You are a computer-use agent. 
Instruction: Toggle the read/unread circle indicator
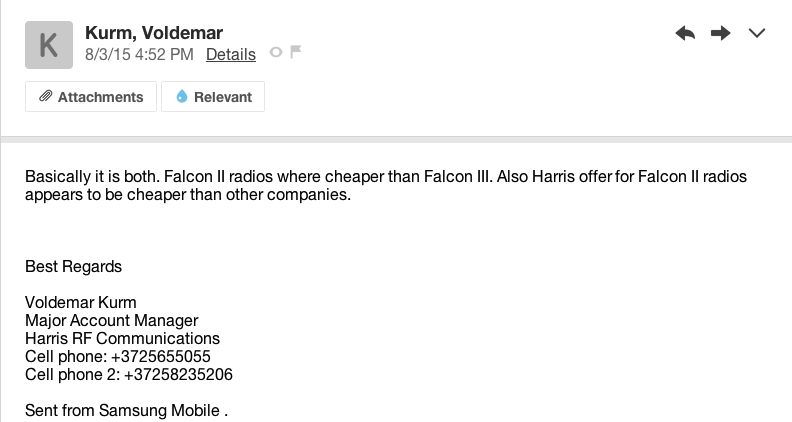coord(276,52)
